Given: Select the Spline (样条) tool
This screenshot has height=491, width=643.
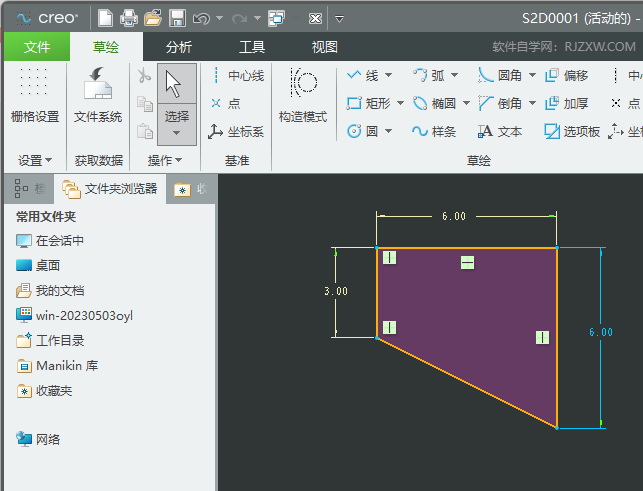Looking at the screenshot, I should (x=434, y=131).
